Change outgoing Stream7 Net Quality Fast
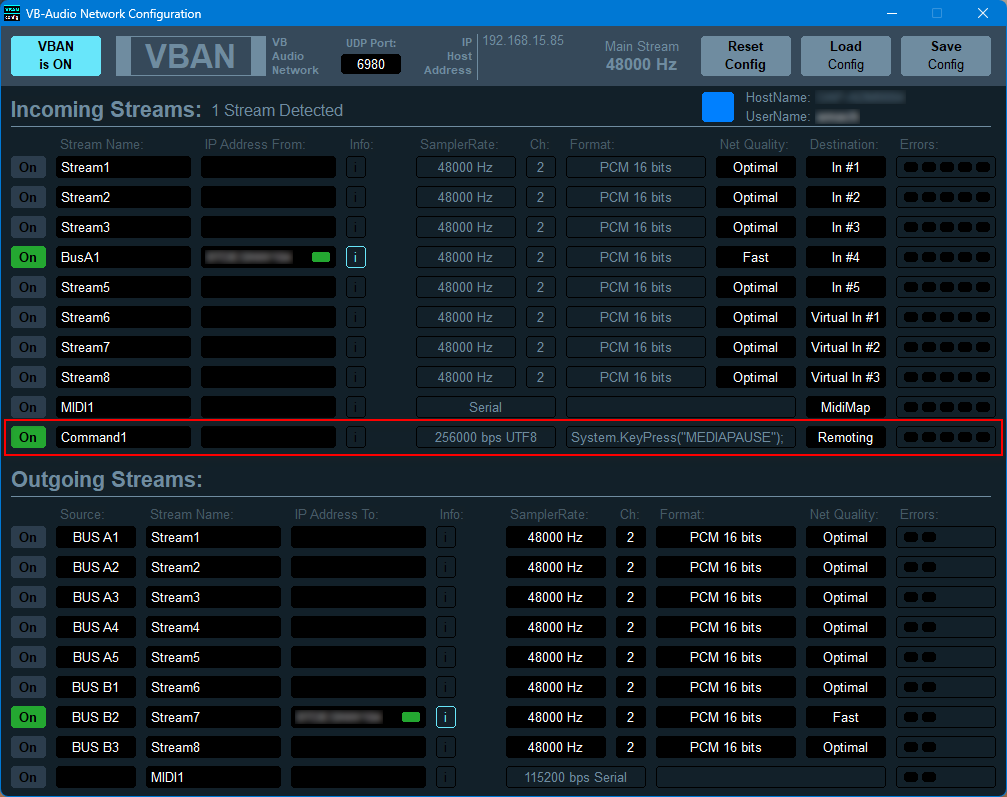1007x797 pixels. 846,717
